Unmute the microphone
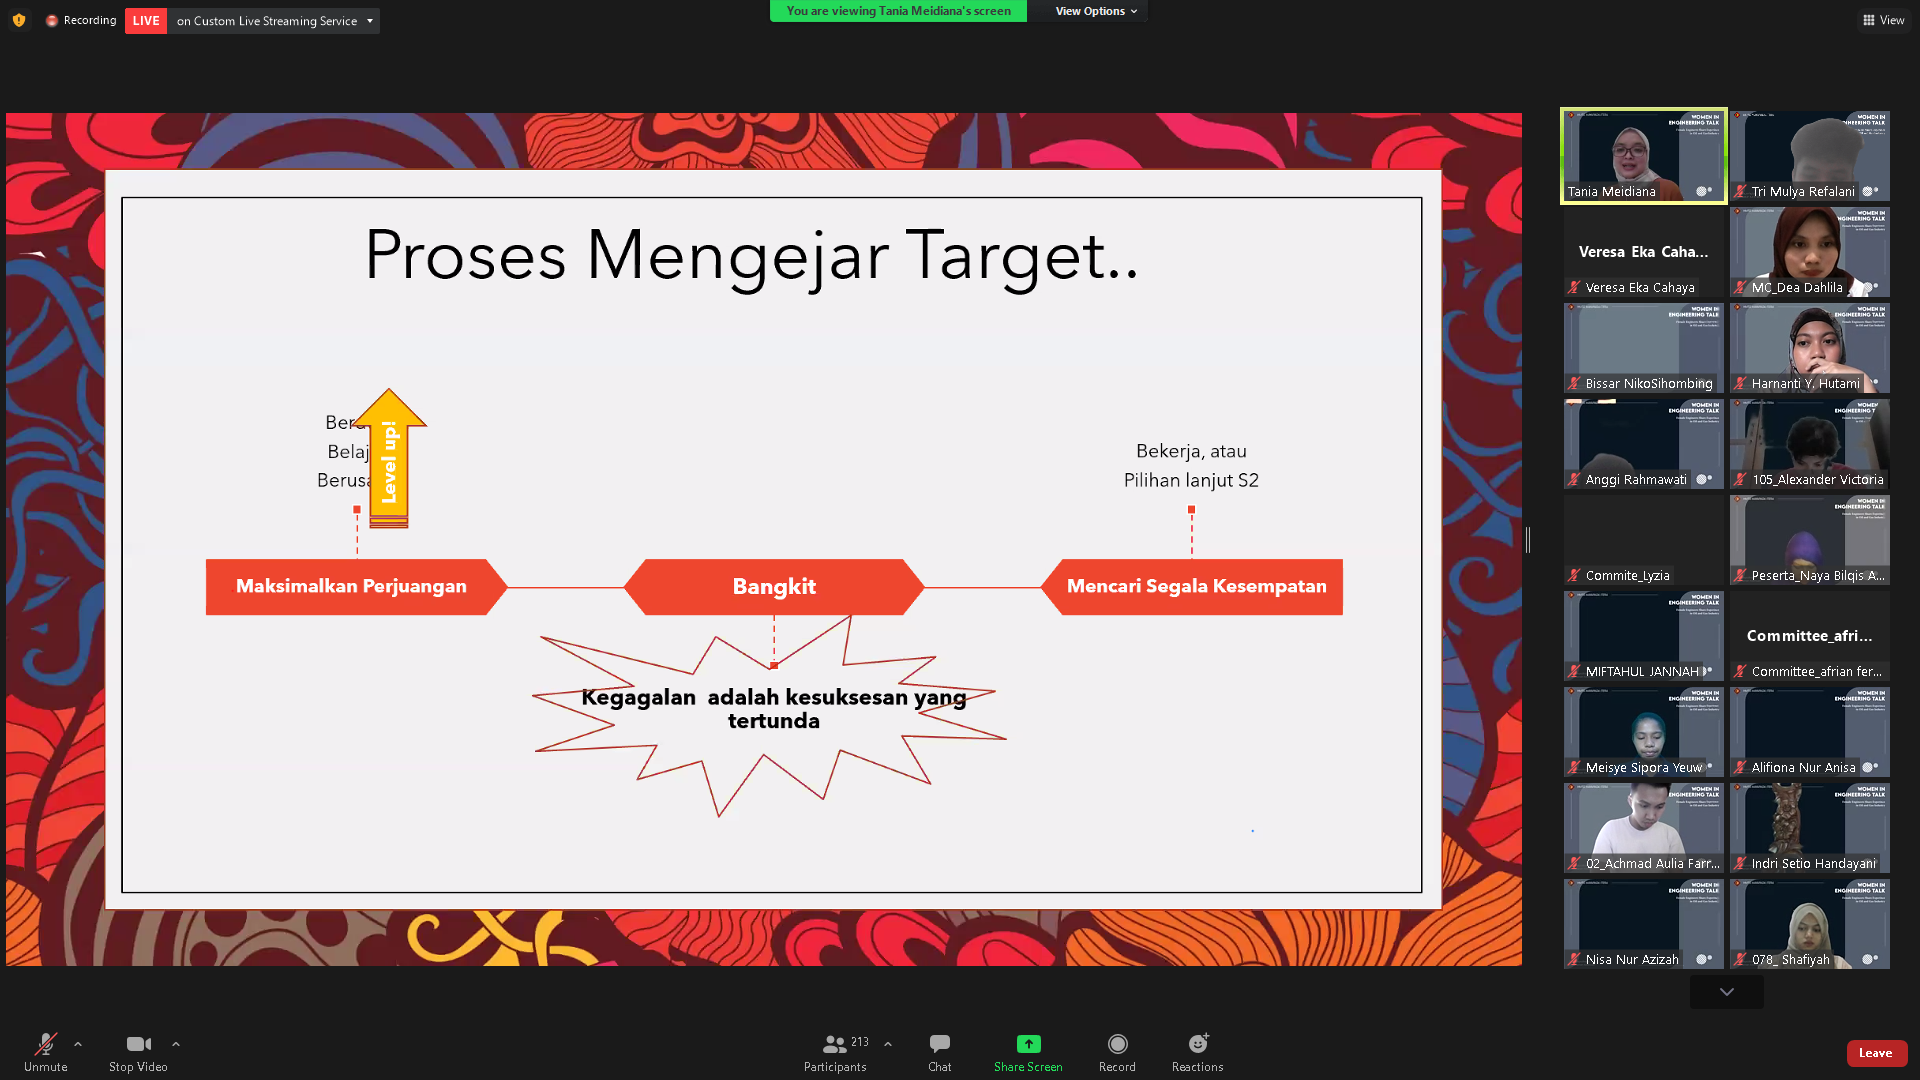This screenshot has width=1920, height=1080. click(x=45, y=1045)
